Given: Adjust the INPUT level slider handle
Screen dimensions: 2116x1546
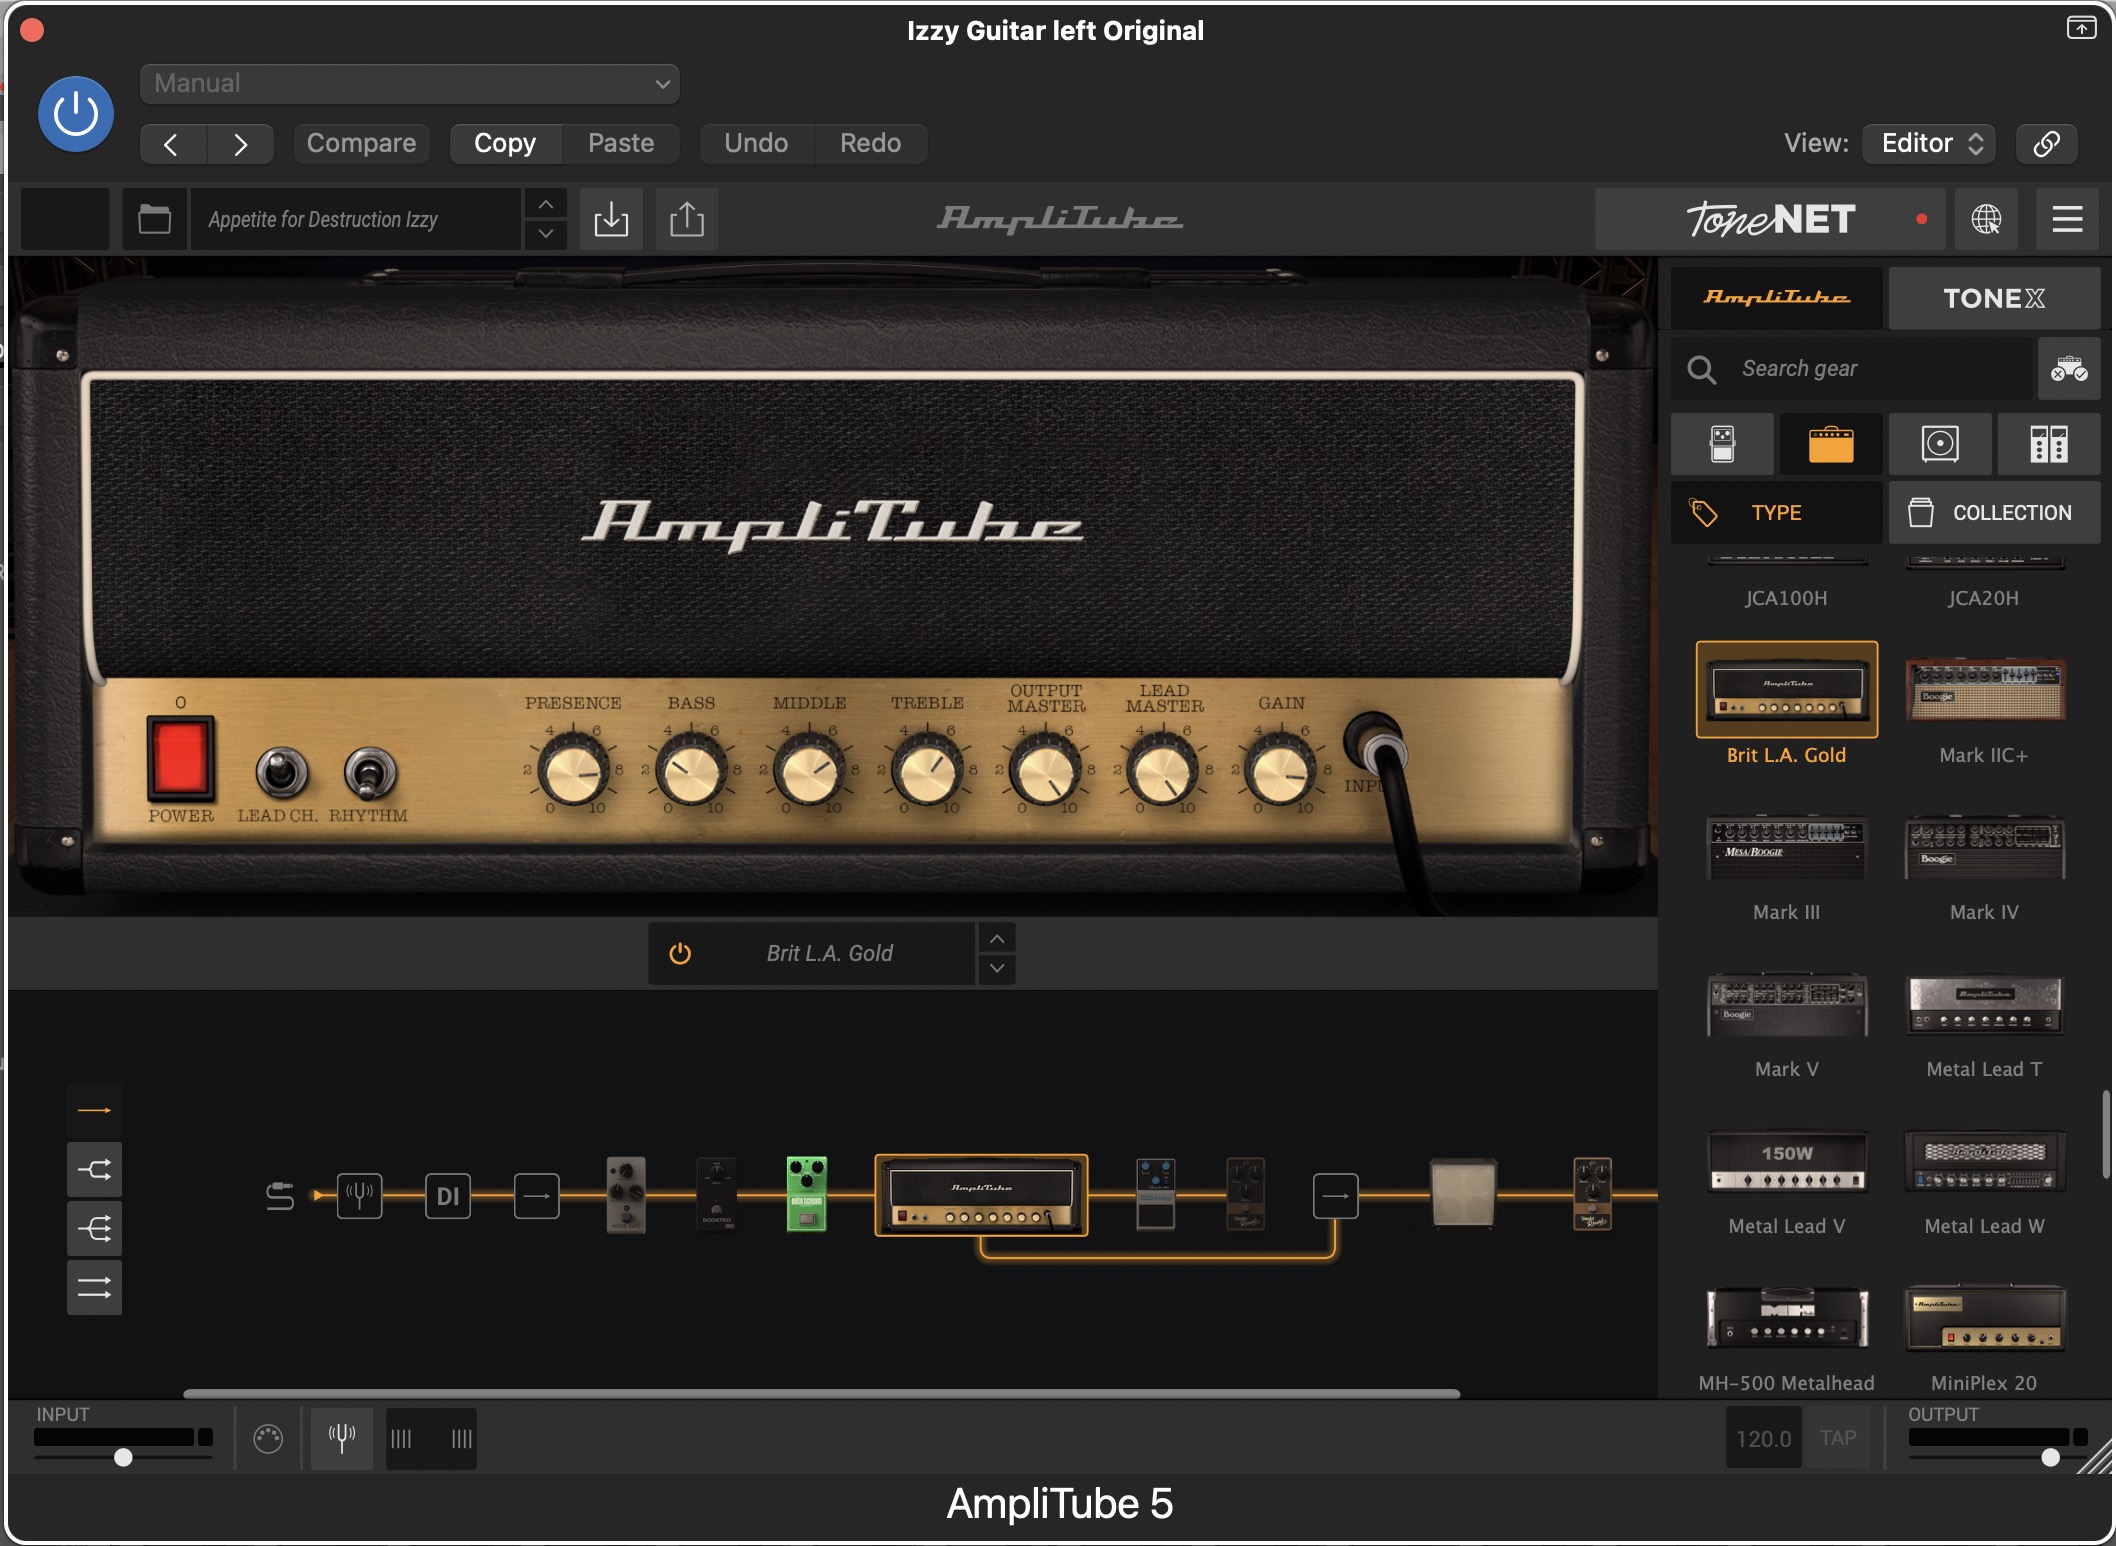Looking at the screenshot, I should (x=123, y=1457).
